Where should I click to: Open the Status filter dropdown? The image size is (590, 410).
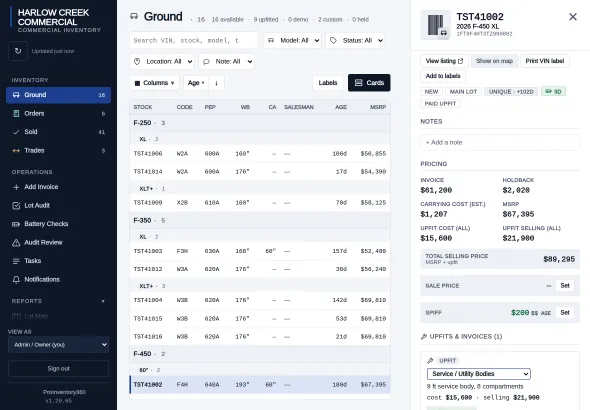(x=355, y=40)
